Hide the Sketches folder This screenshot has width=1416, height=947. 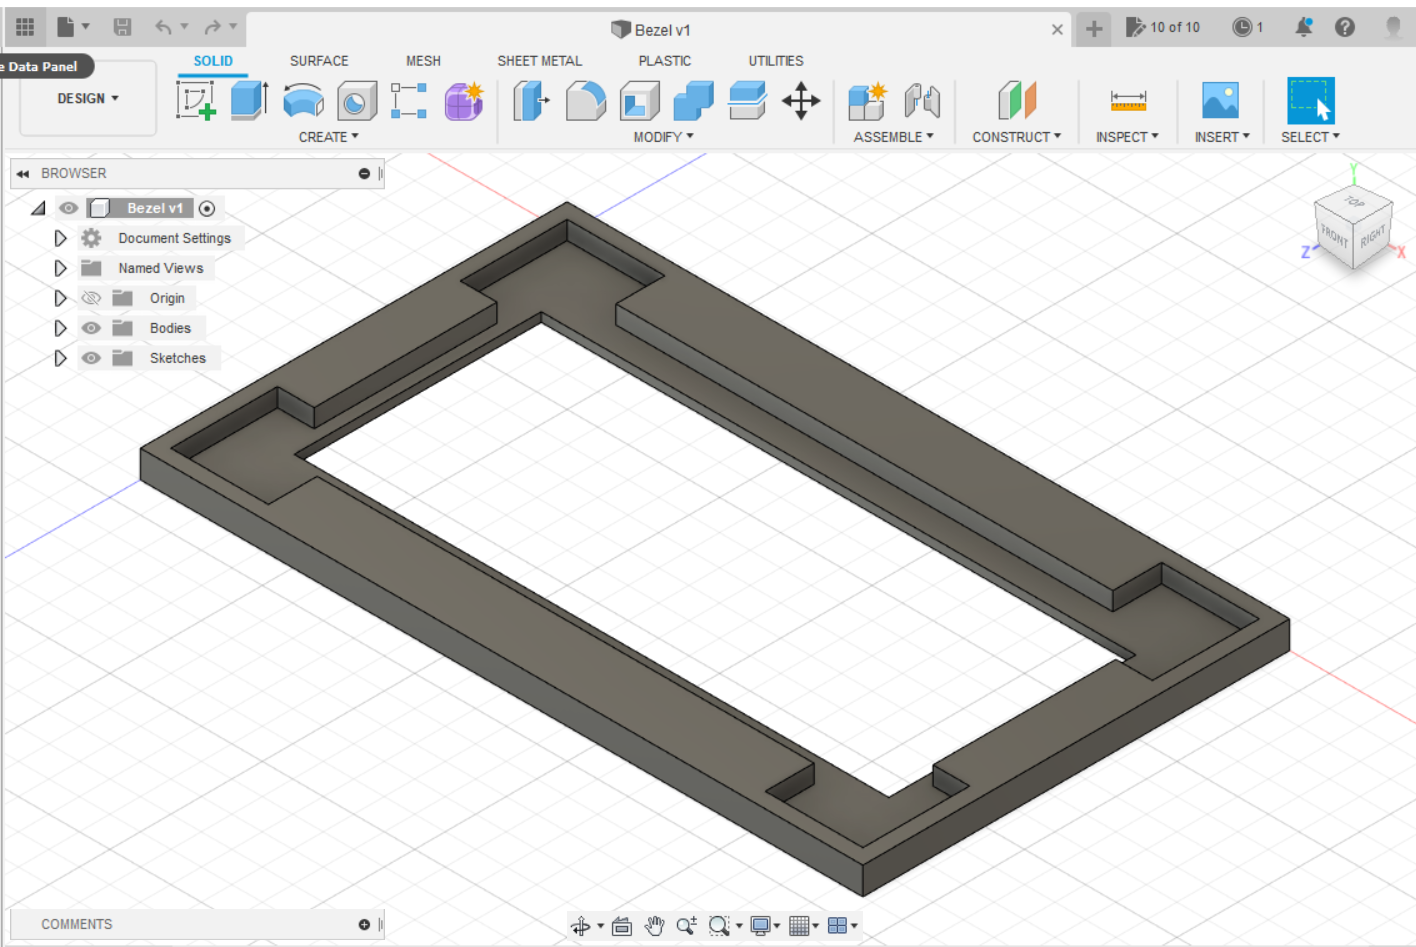pyautogui.click(x=91, y=358)
